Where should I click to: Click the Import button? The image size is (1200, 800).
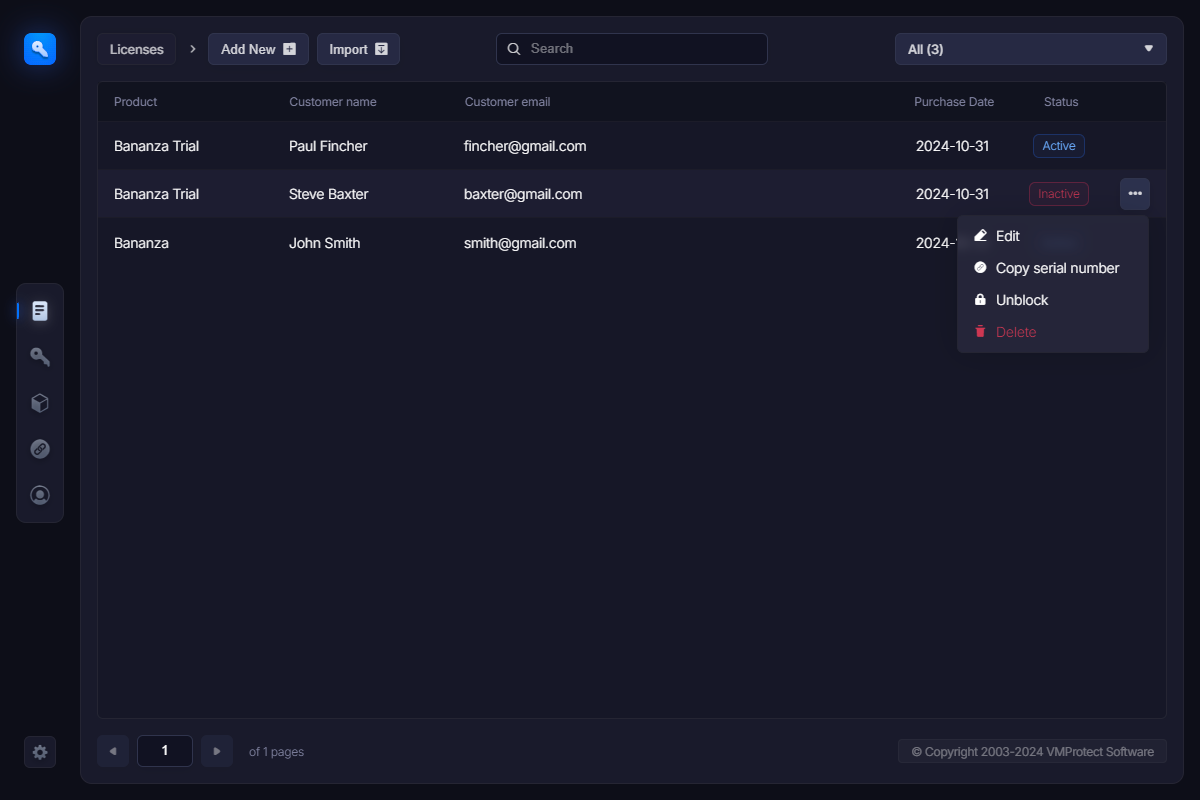[x=358, y=49]
